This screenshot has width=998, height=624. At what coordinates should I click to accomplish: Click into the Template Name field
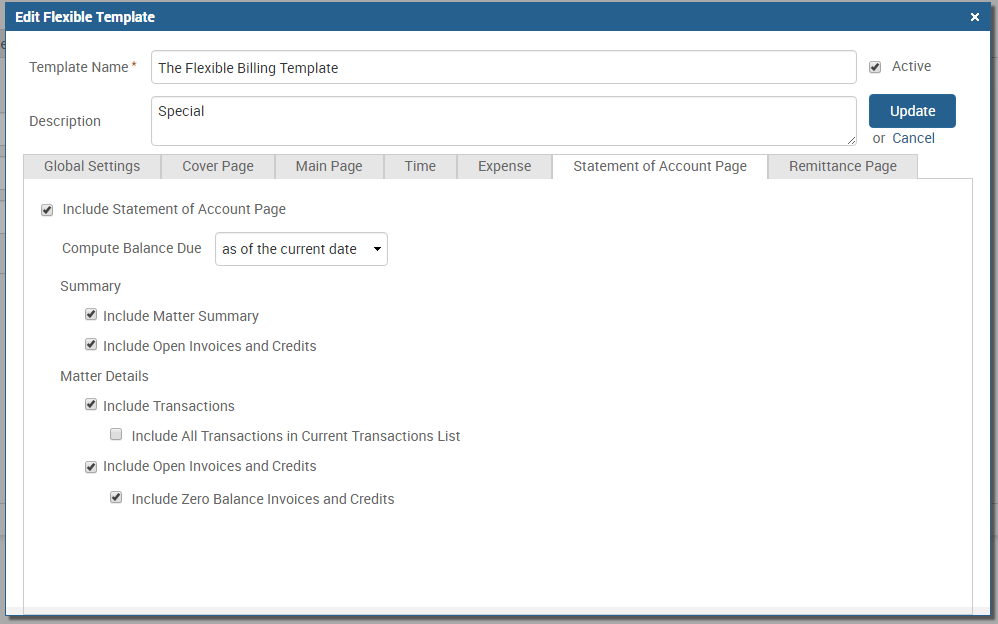click(503, 68)
